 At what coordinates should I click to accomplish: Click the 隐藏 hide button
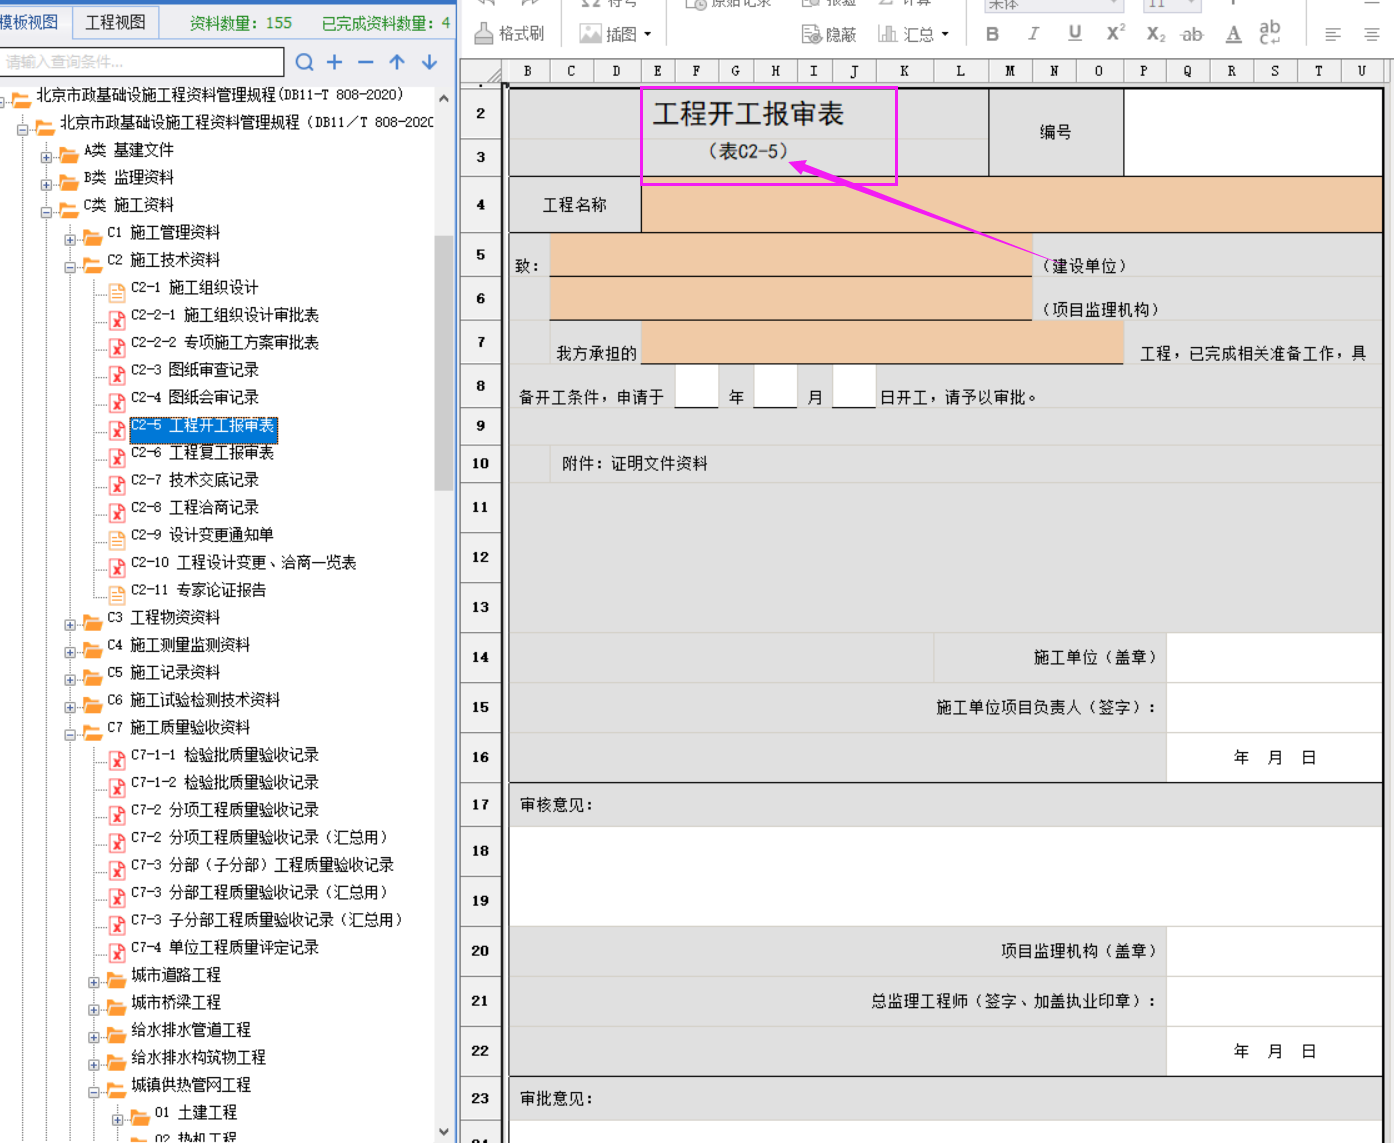coord(829,34)
